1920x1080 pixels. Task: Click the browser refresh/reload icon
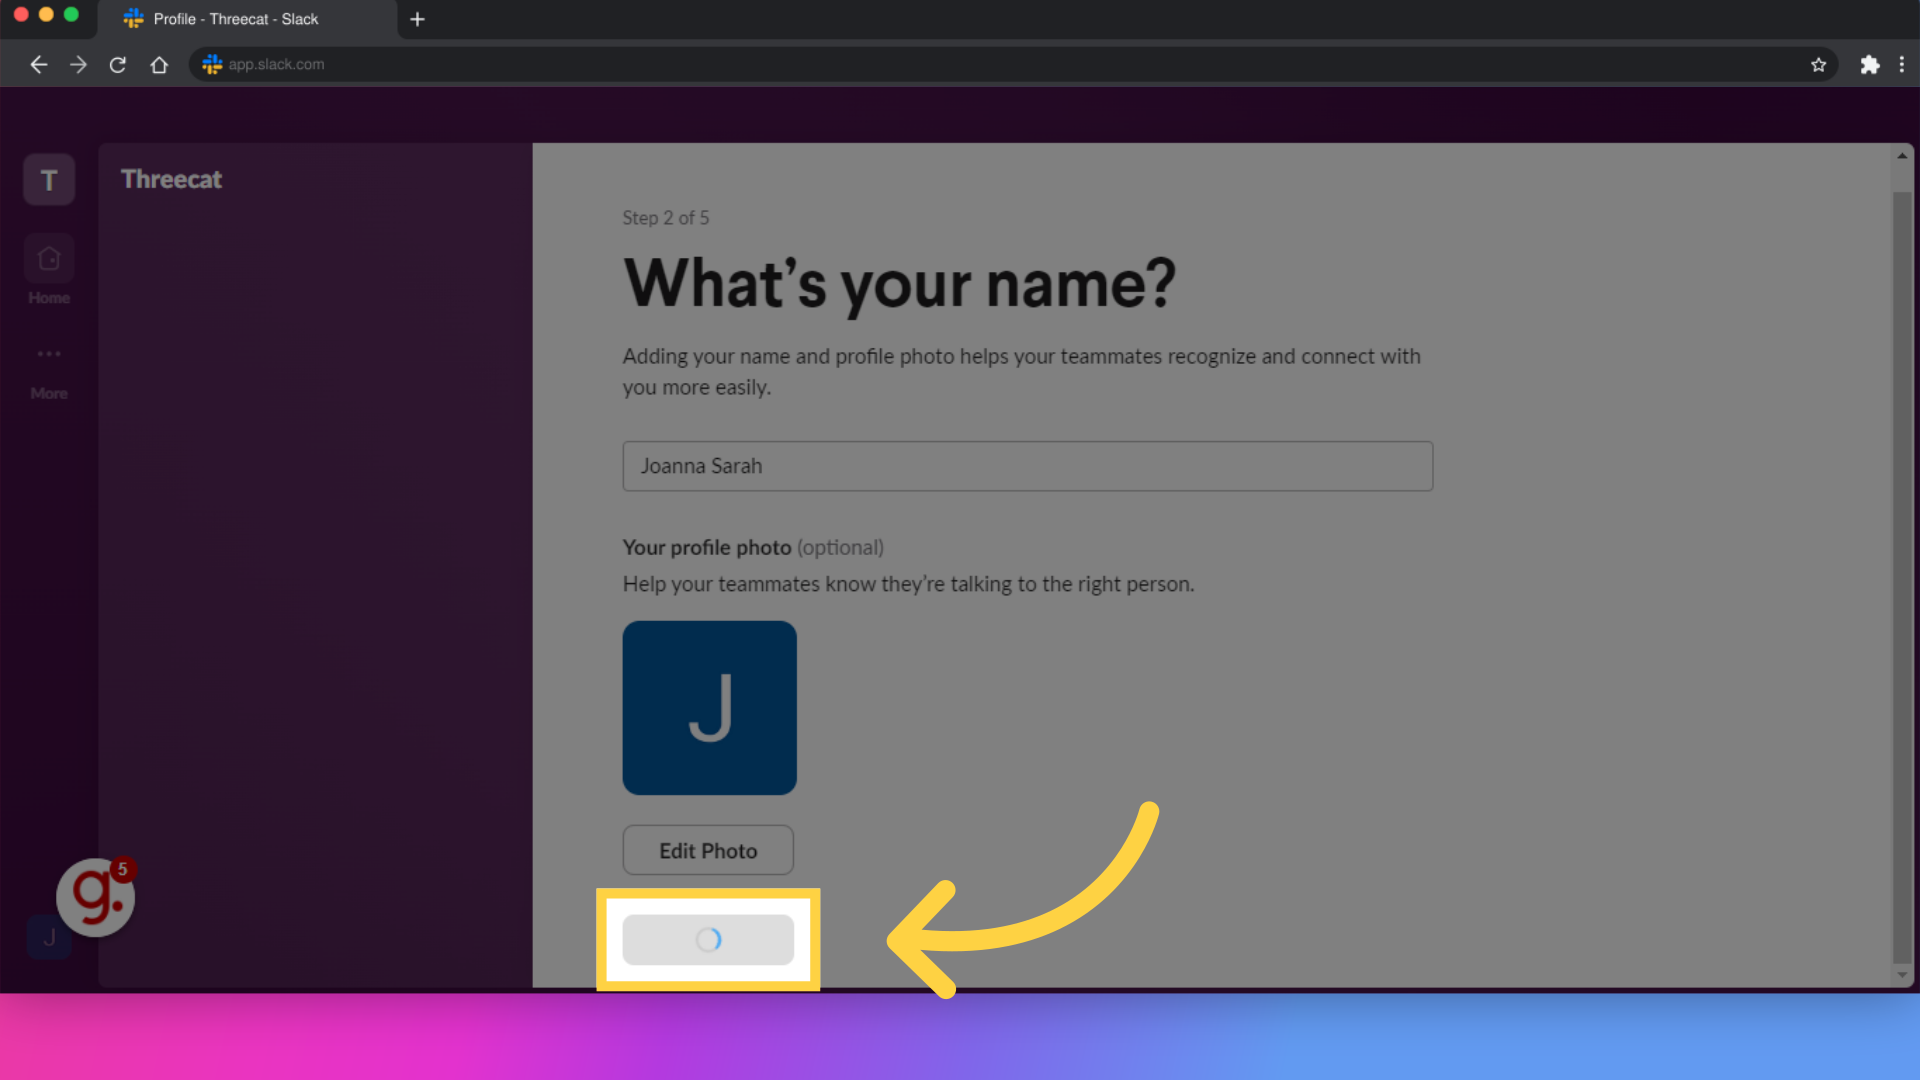tap(117, 63)
